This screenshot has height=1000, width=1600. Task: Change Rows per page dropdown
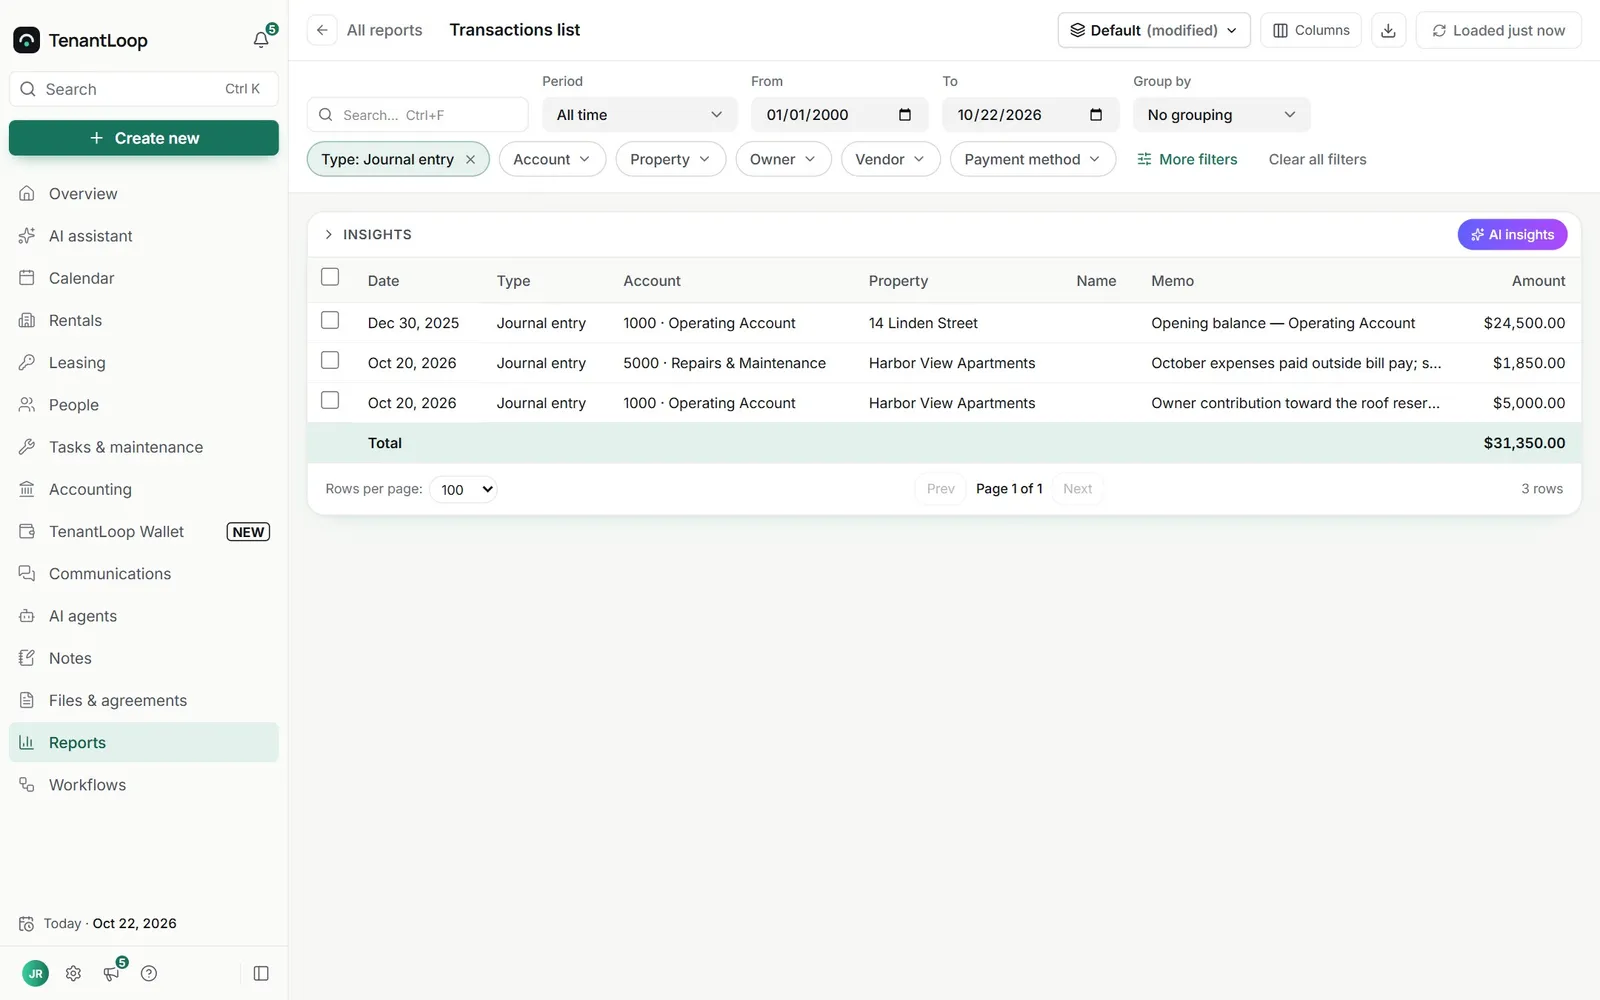pyautogui.click(x=464, y=489)
